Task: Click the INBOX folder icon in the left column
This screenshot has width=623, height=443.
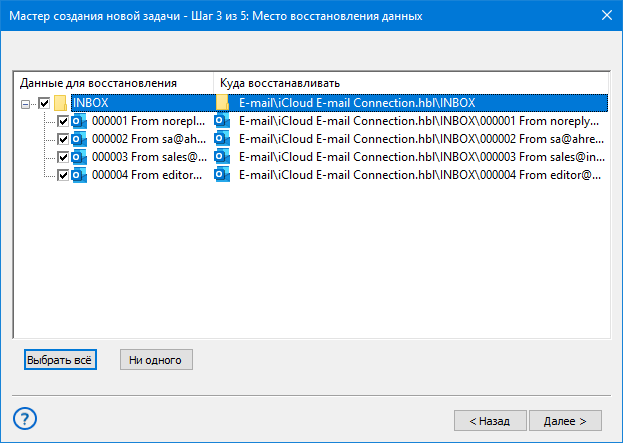Action: 60,103
